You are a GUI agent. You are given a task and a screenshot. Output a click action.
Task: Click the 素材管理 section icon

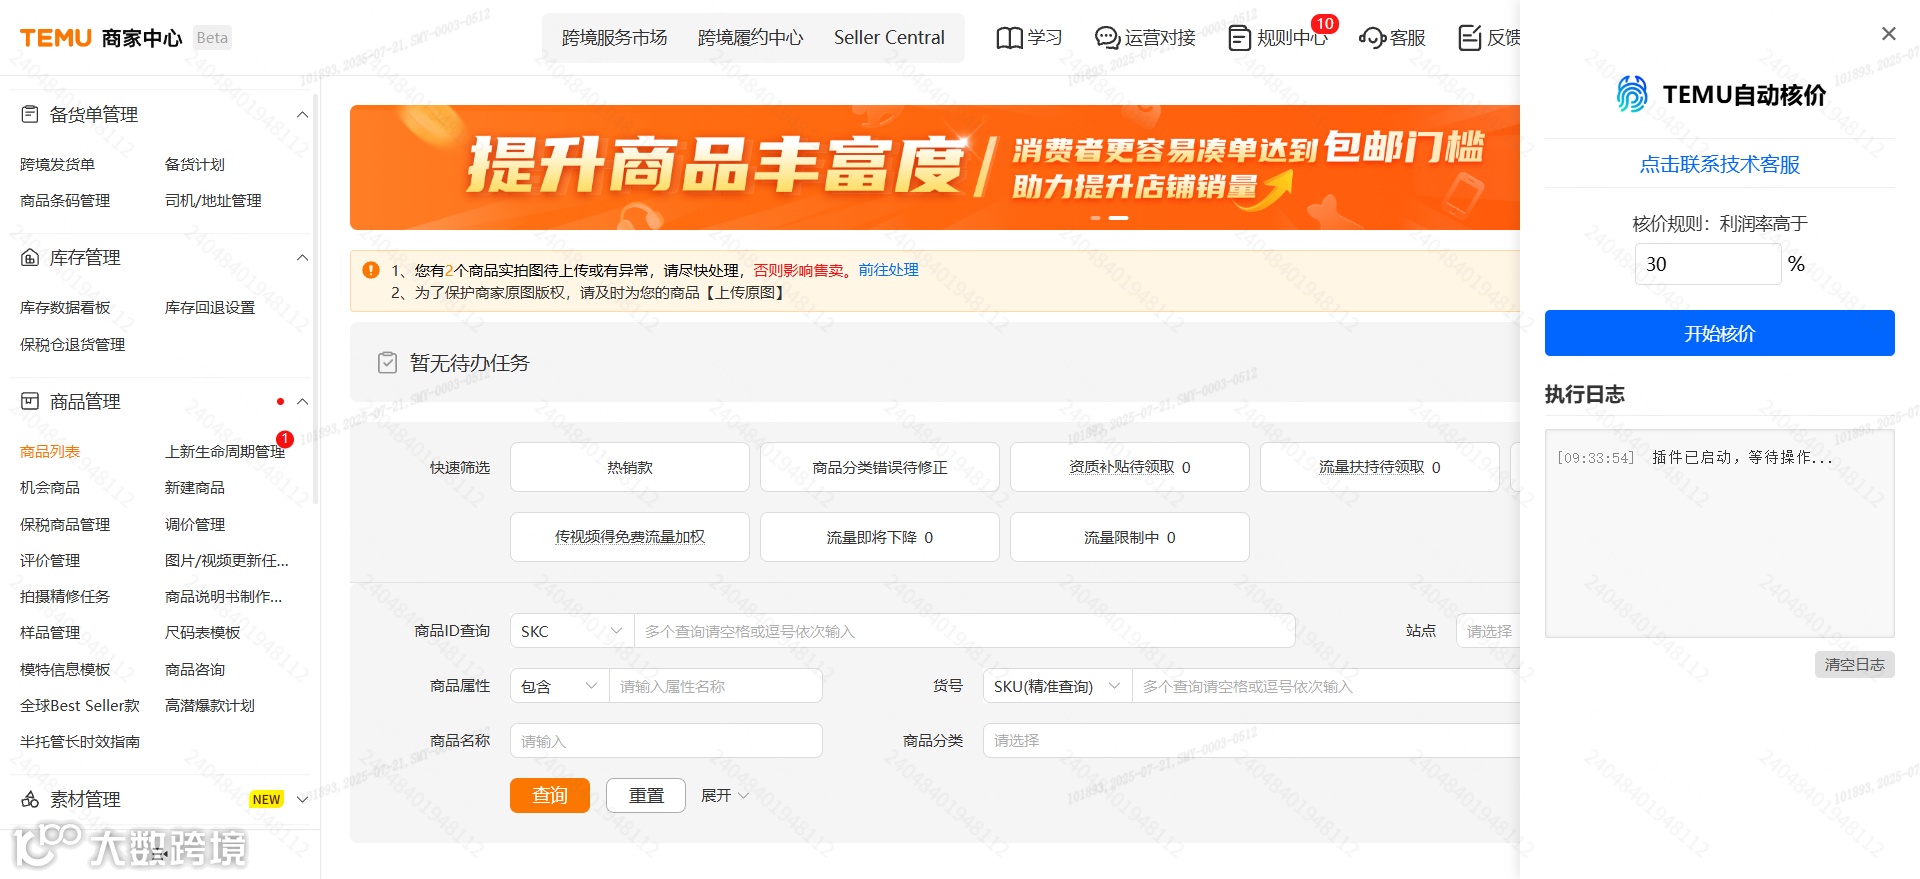click(30, 799)
